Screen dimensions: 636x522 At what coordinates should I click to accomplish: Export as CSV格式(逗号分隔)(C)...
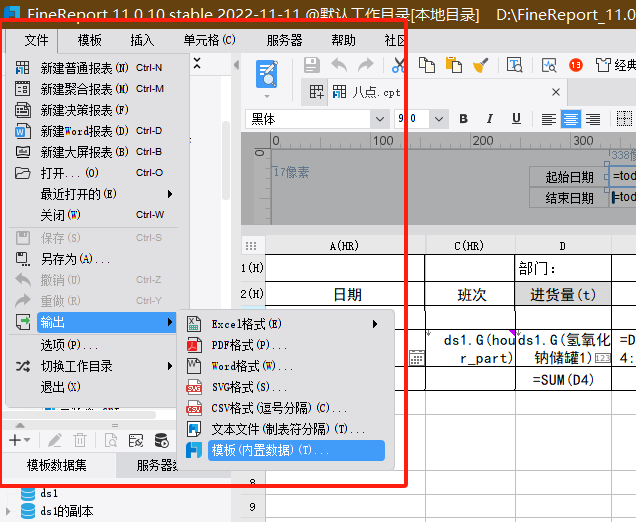(x=284, y=408)
